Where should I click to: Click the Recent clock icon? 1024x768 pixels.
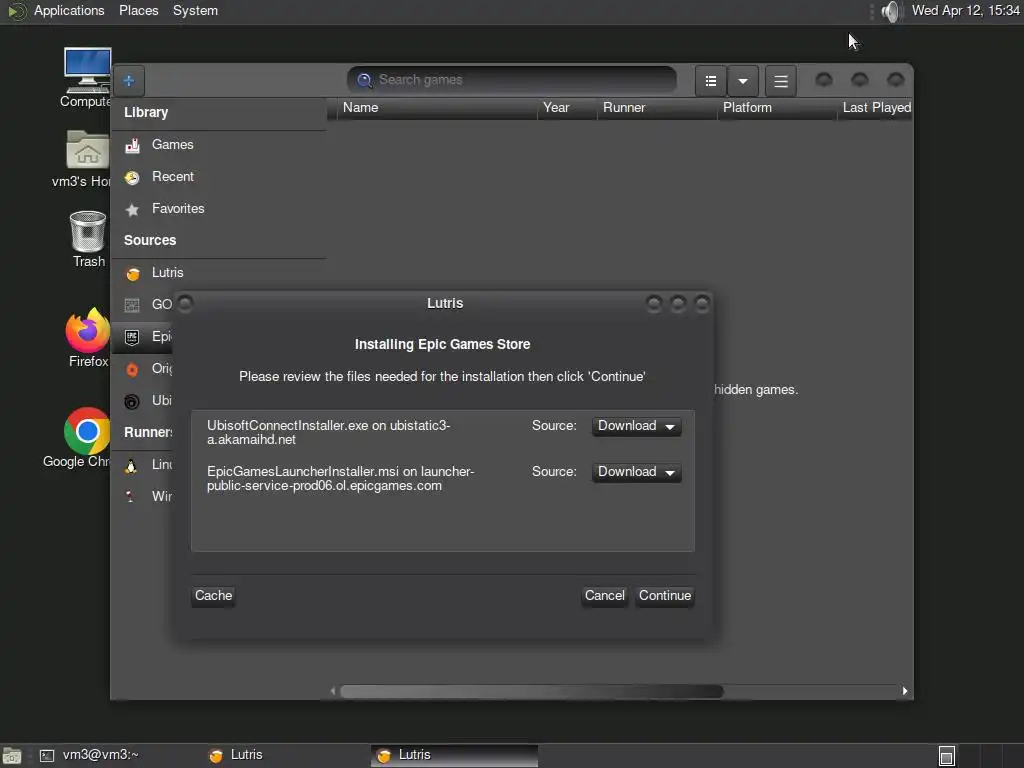[x=132, y=178]
